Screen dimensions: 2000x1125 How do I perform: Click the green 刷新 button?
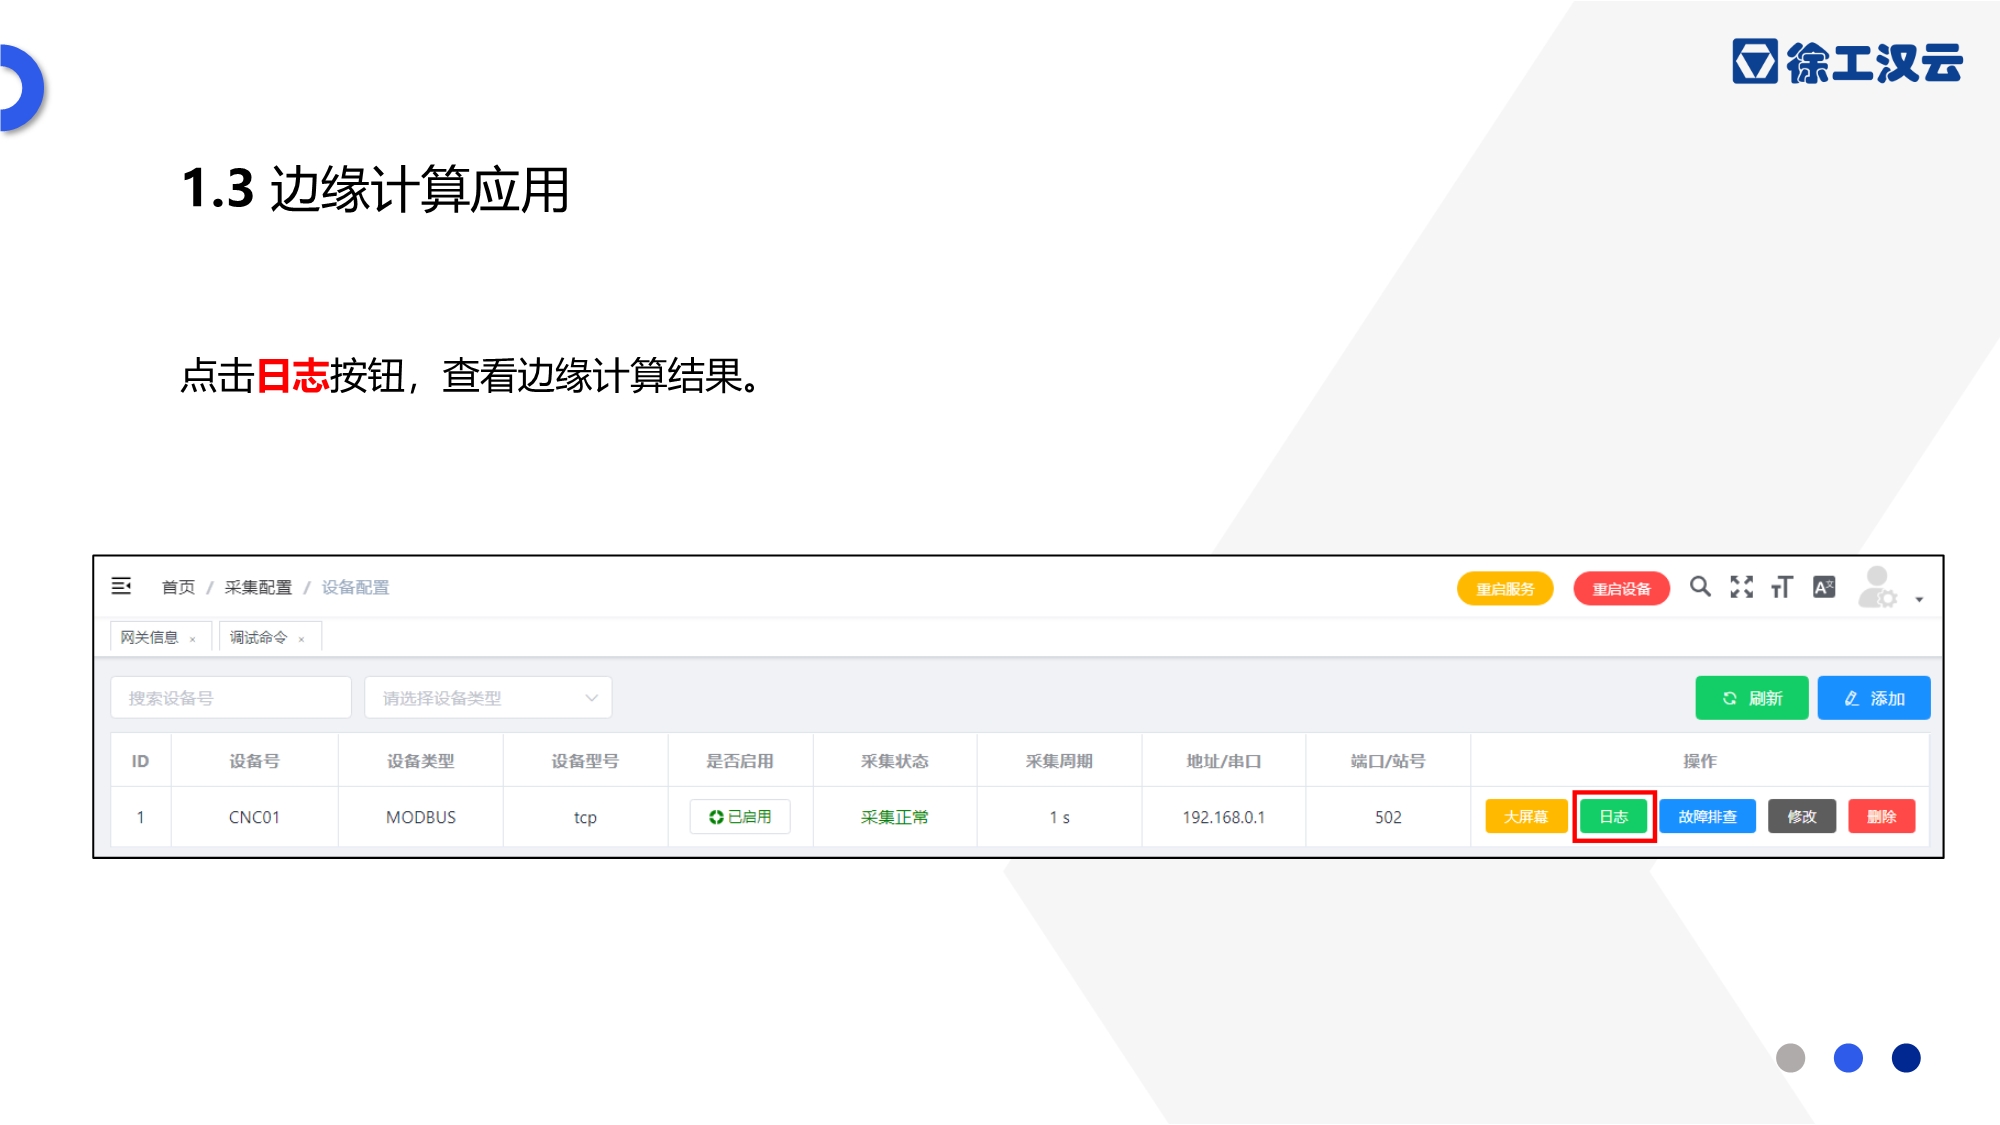point(1752,698)
